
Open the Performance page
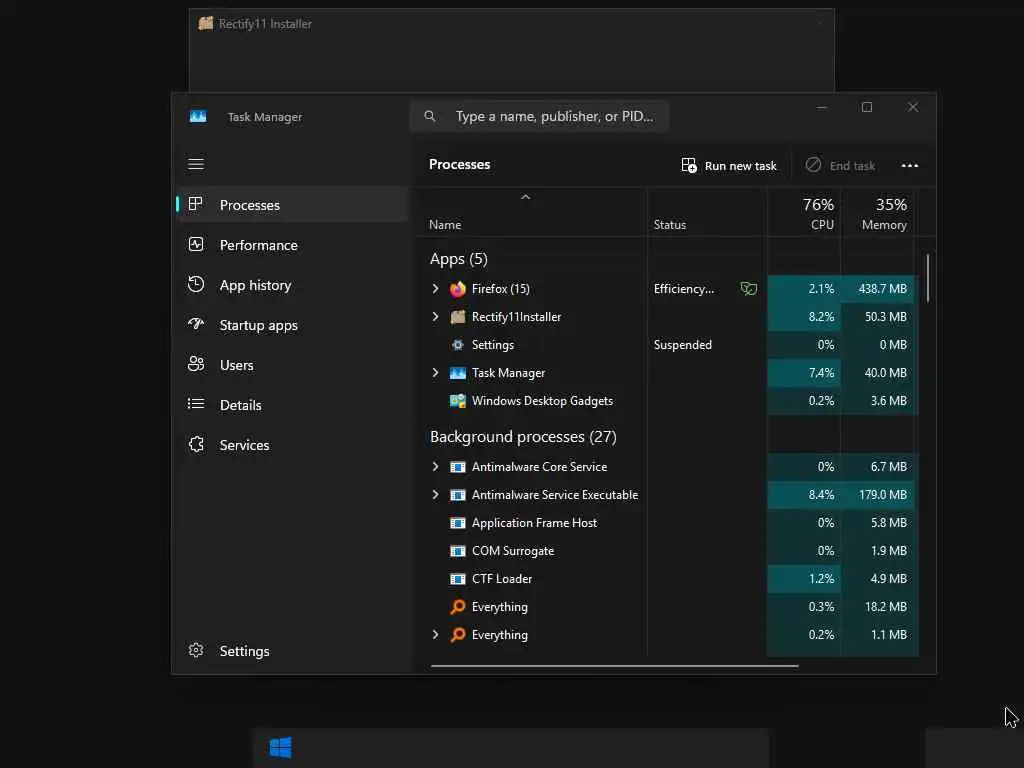tap(292, 245)
